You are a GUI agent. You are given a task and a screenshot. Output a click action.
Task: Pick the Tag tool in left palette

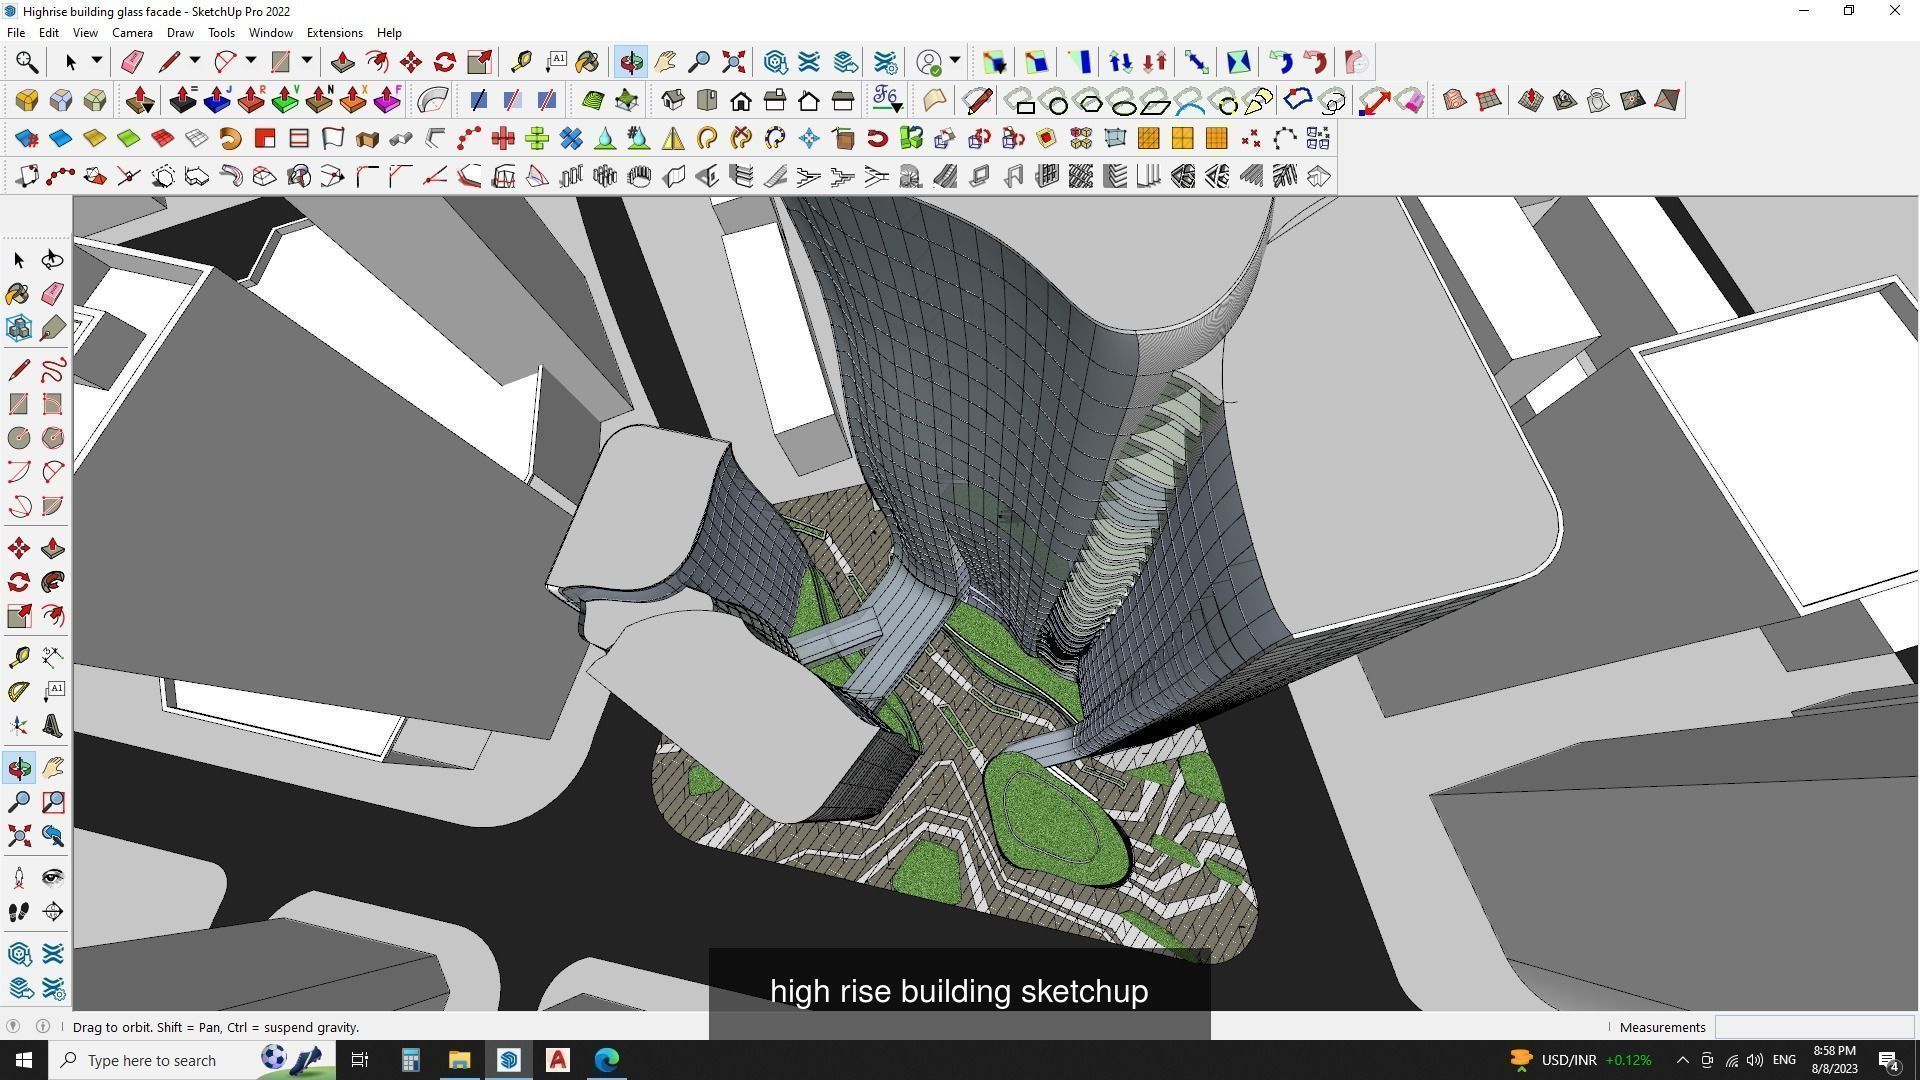(x=53, y=328)
